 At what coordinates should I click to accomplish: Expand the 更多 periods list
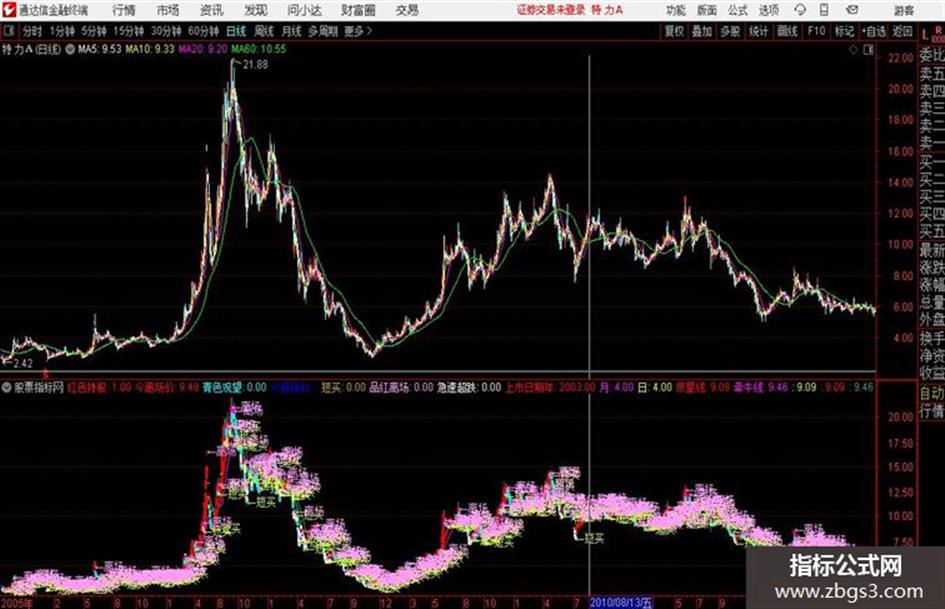(358, 31)
